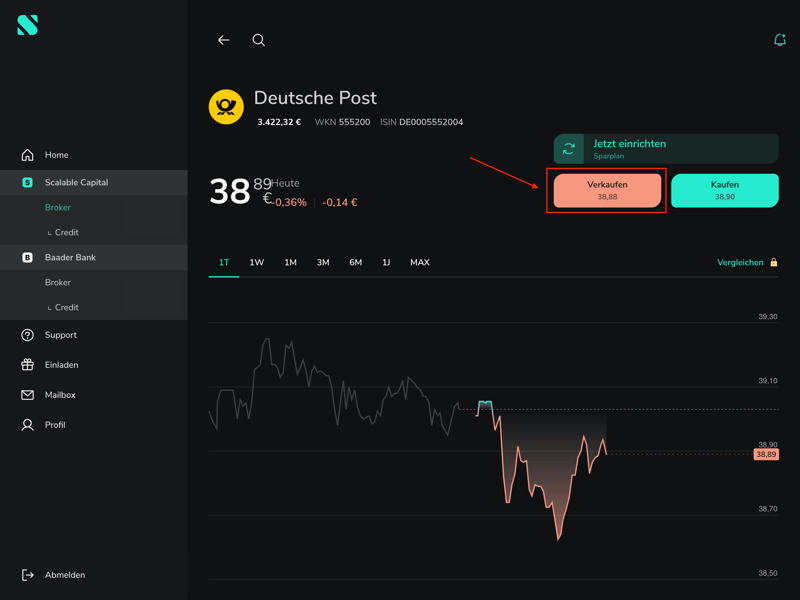The height and width of the screenshot is (600, 800).
Task: Select the 1W chart range tab
Action: click(257, 262)
